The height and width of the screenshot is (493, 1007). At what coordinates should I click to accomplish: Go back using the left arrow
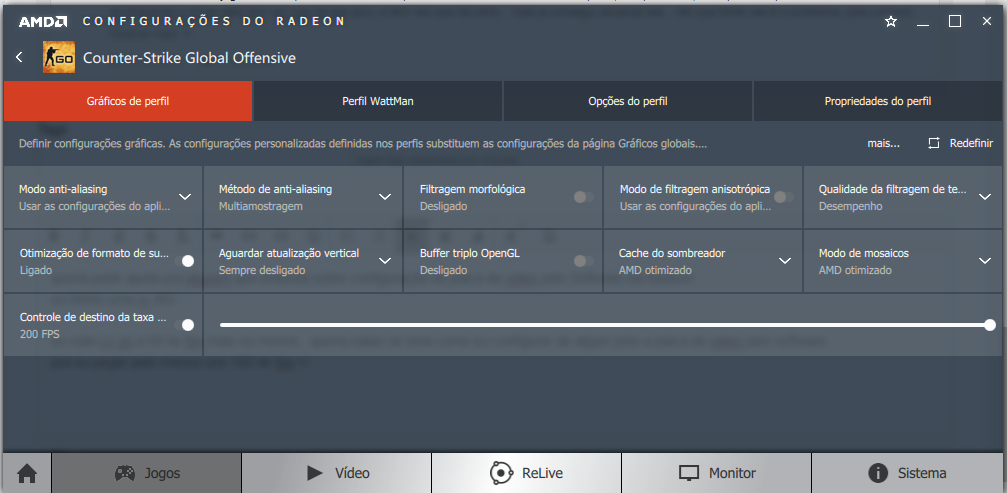19,57
